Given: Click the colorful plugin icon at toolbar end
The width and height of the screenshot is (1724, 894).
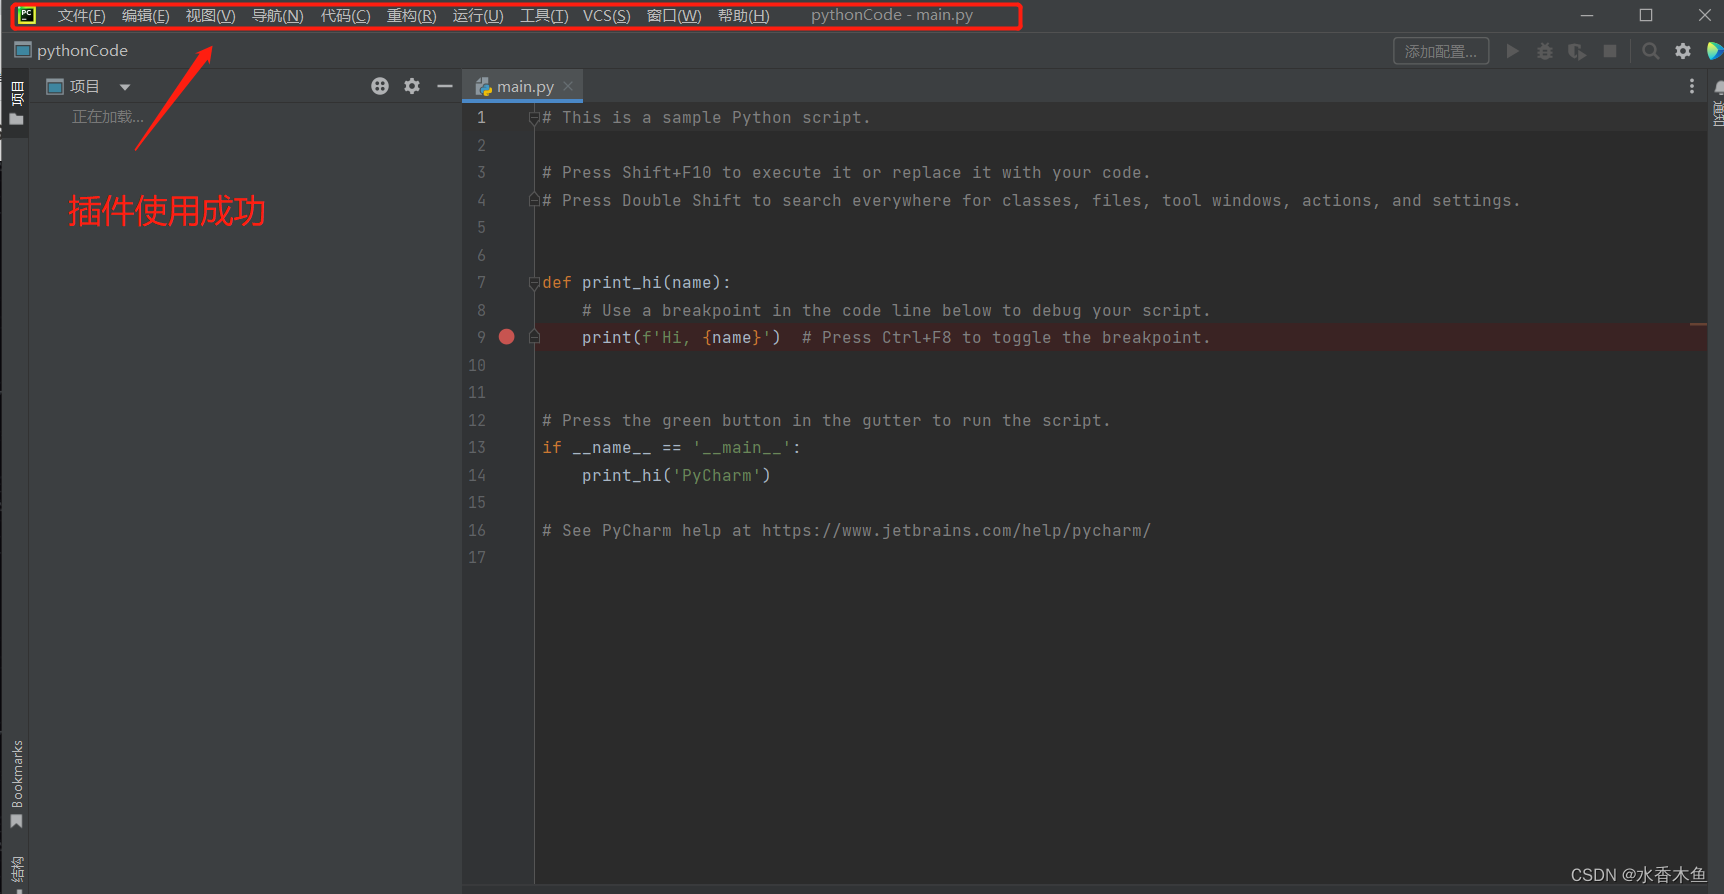Looking at the screenshot, I should pos(1714,51).
